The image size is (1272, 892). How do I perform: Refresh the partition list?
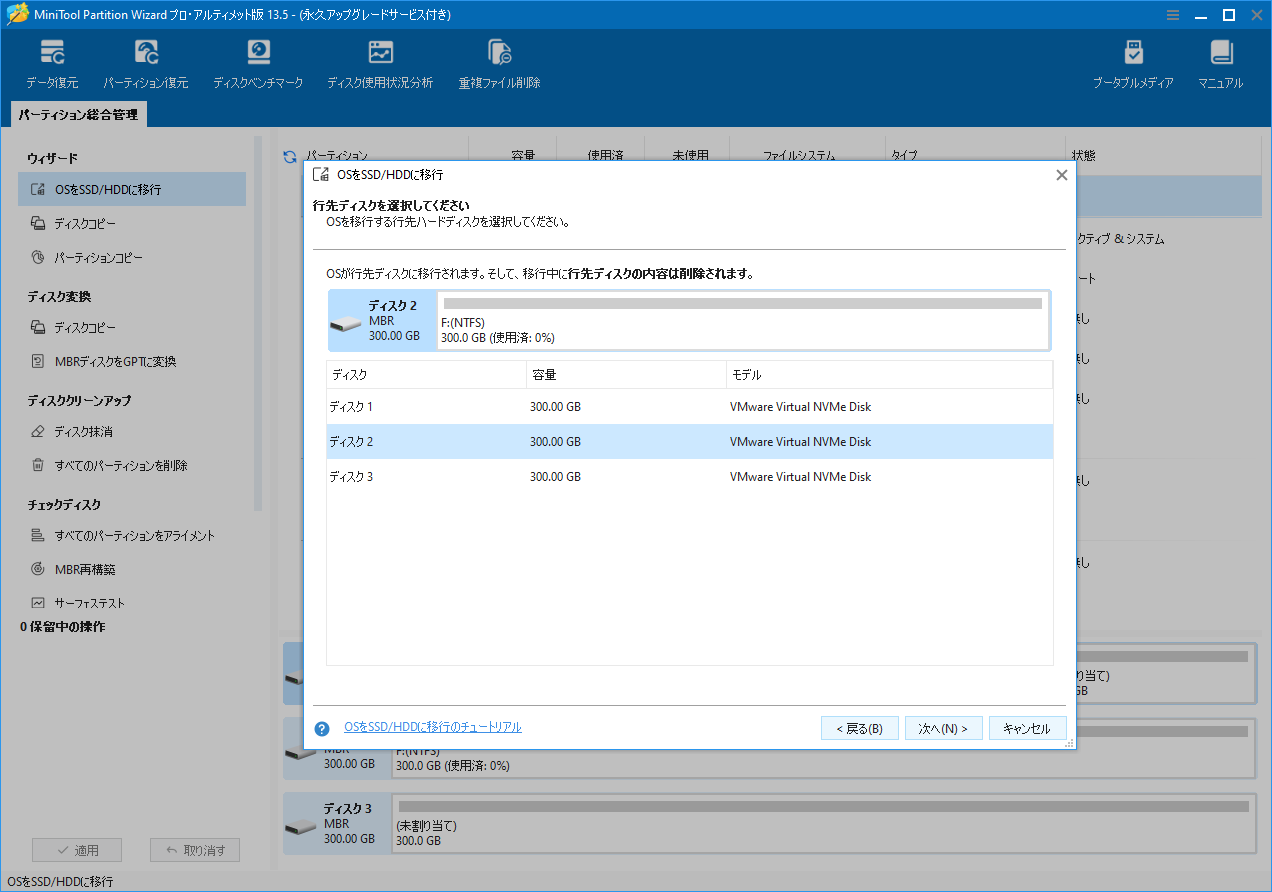pos(289,155)
